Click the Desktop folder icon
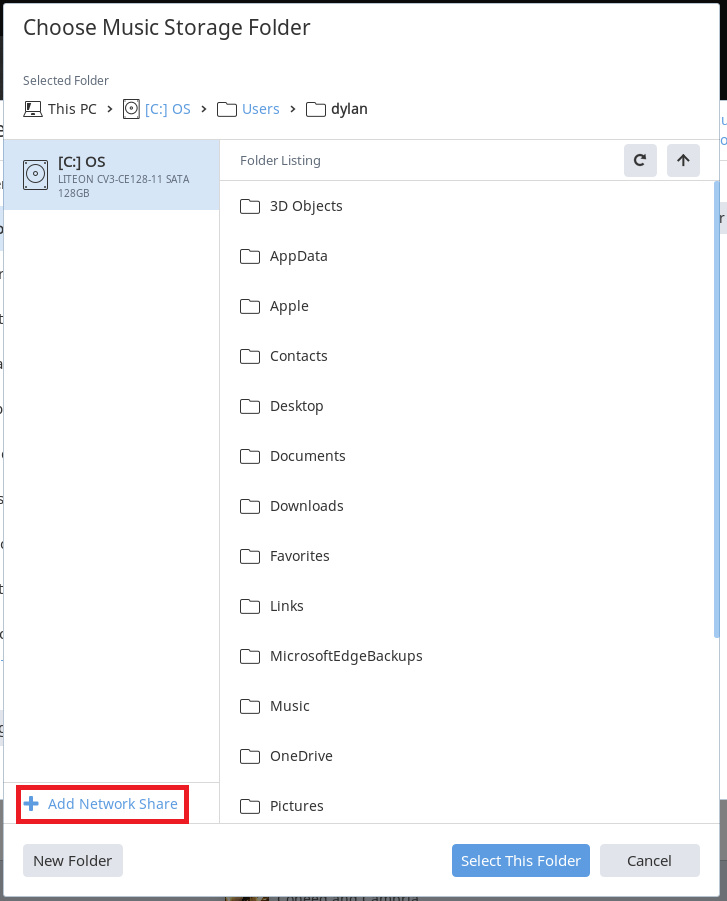The image size is (727, 901). 250,406
